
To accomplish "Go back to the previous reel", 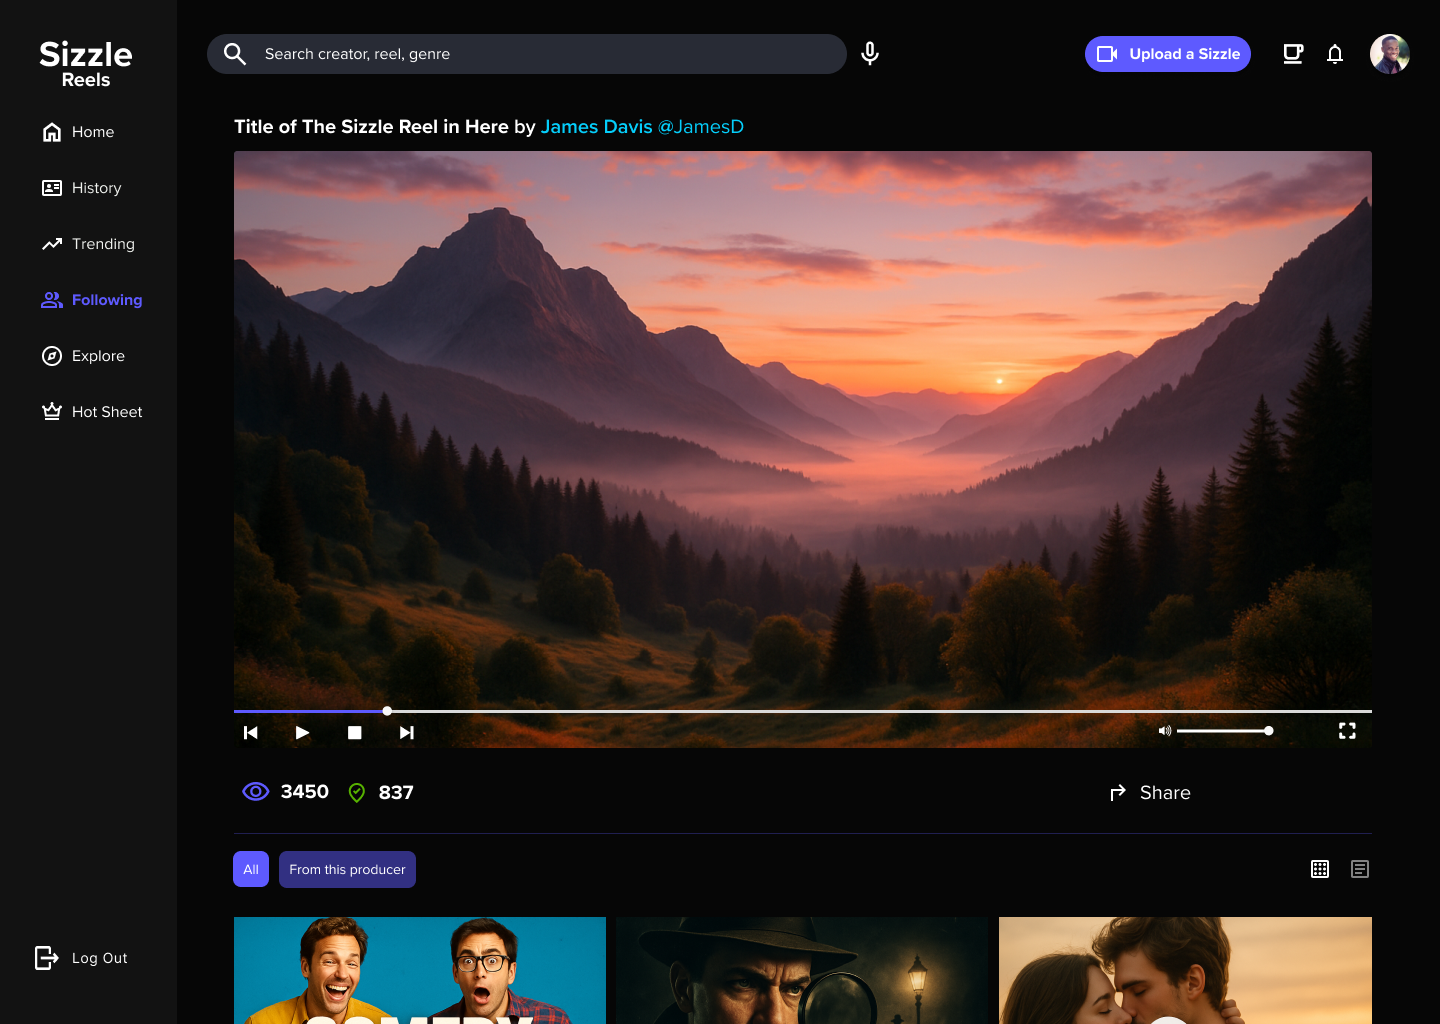I will [x=251, y=732].
